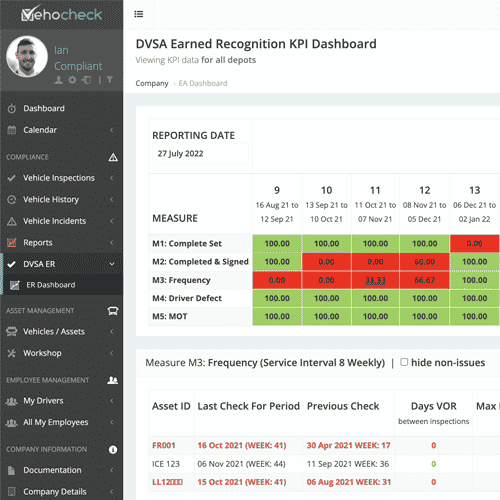Click the Vehicle History clock icon
The width and height of the screenshot is (500, 500).
tap(12, 199)
